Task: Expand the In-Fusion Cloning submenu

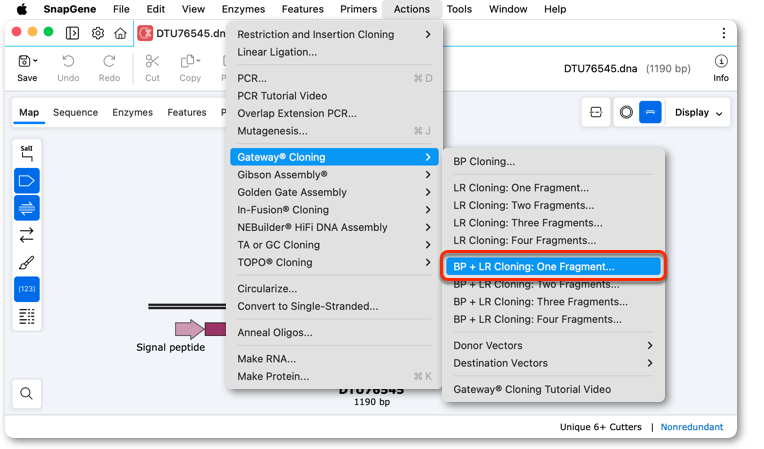Action: tap(334, 210)
